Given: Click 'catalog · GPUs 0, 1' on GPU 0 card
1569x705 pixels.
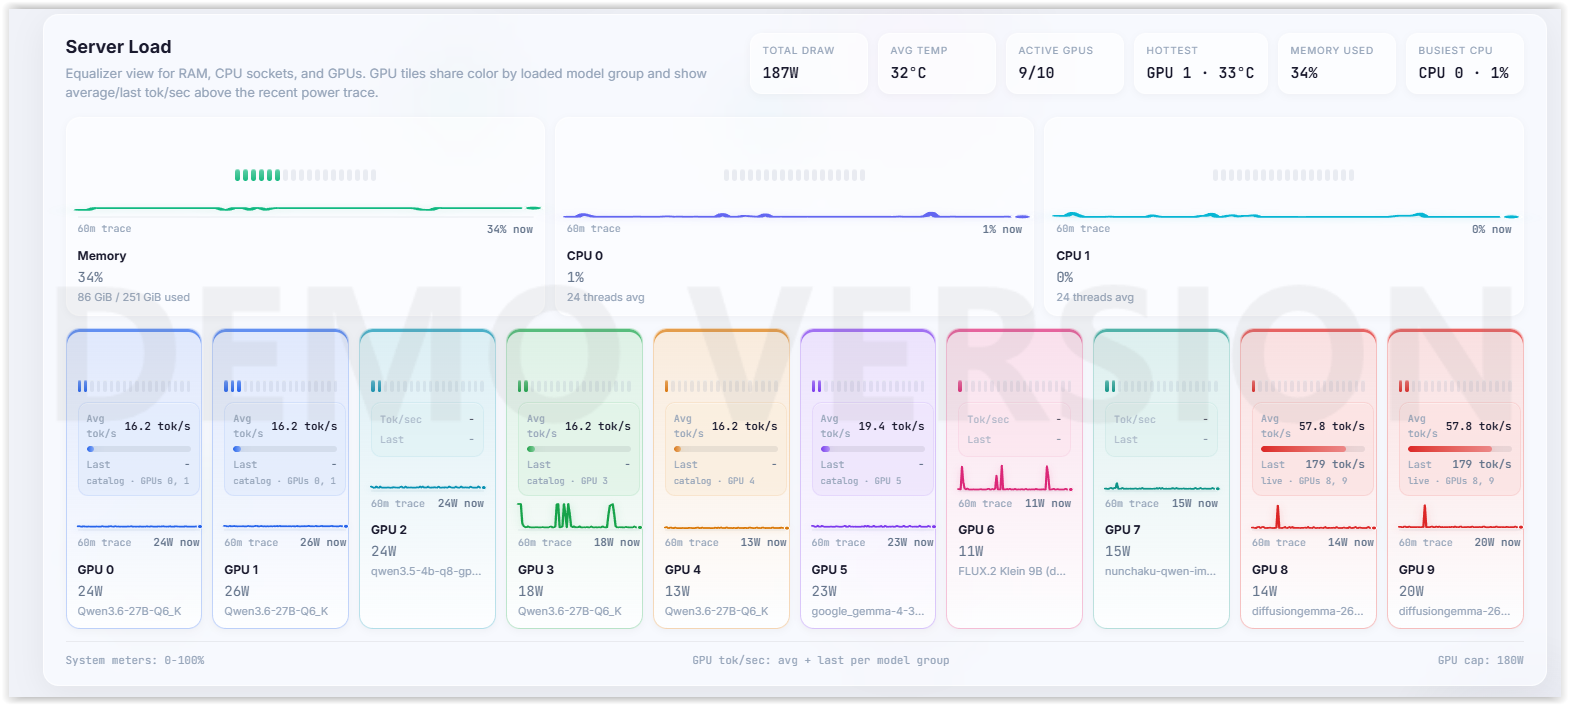Looking at the screenshot, I should coord(137,481).
